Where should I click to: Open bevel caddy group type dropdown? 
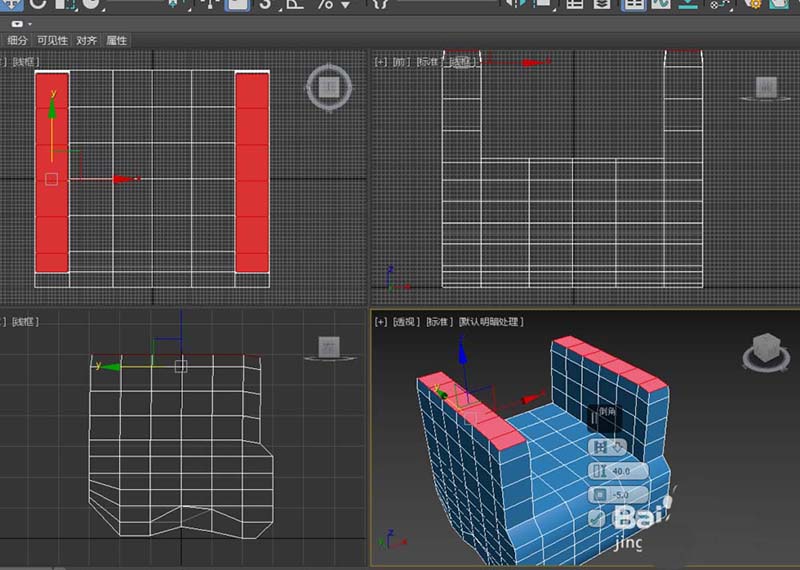coord(608,448)
